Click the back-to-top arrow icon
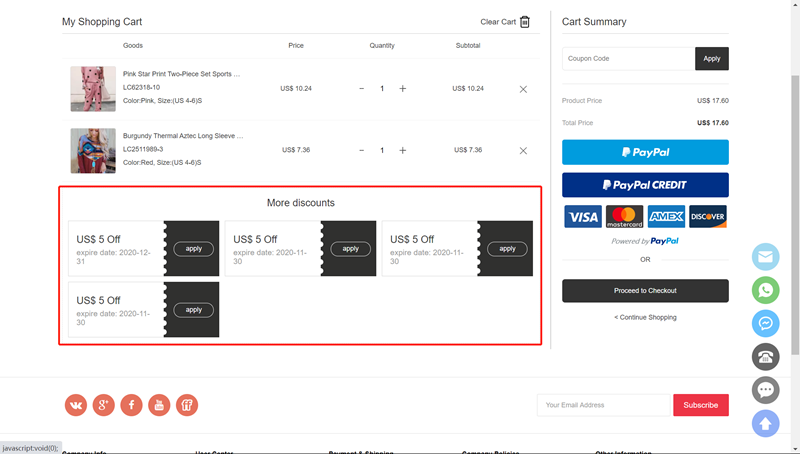Viewport: 800px width, 454px height. (x=765, y=423)
